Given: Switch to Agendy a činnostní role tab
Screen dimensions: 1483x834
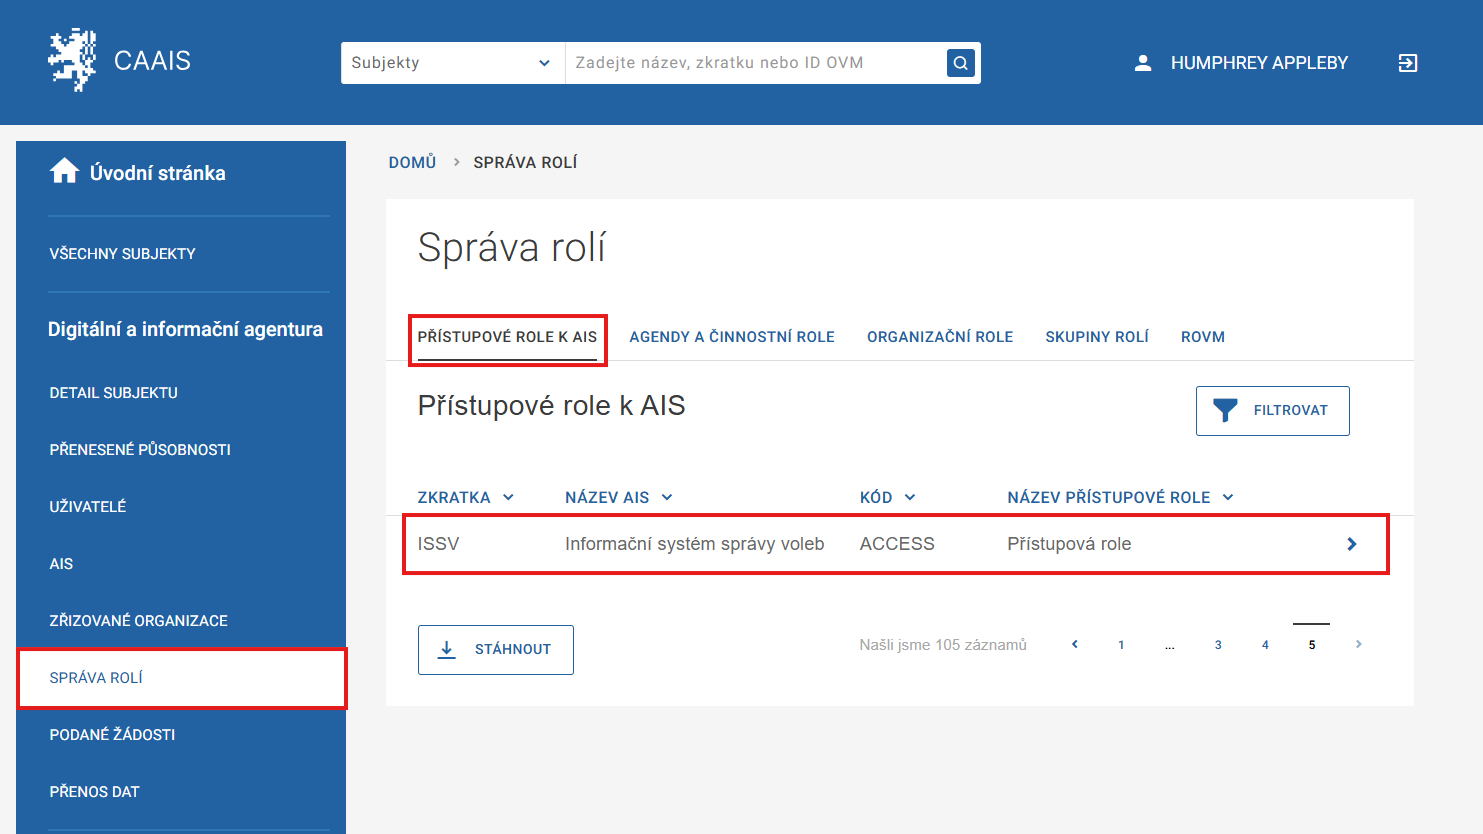Looking at the screenshot, I should 731,337.
